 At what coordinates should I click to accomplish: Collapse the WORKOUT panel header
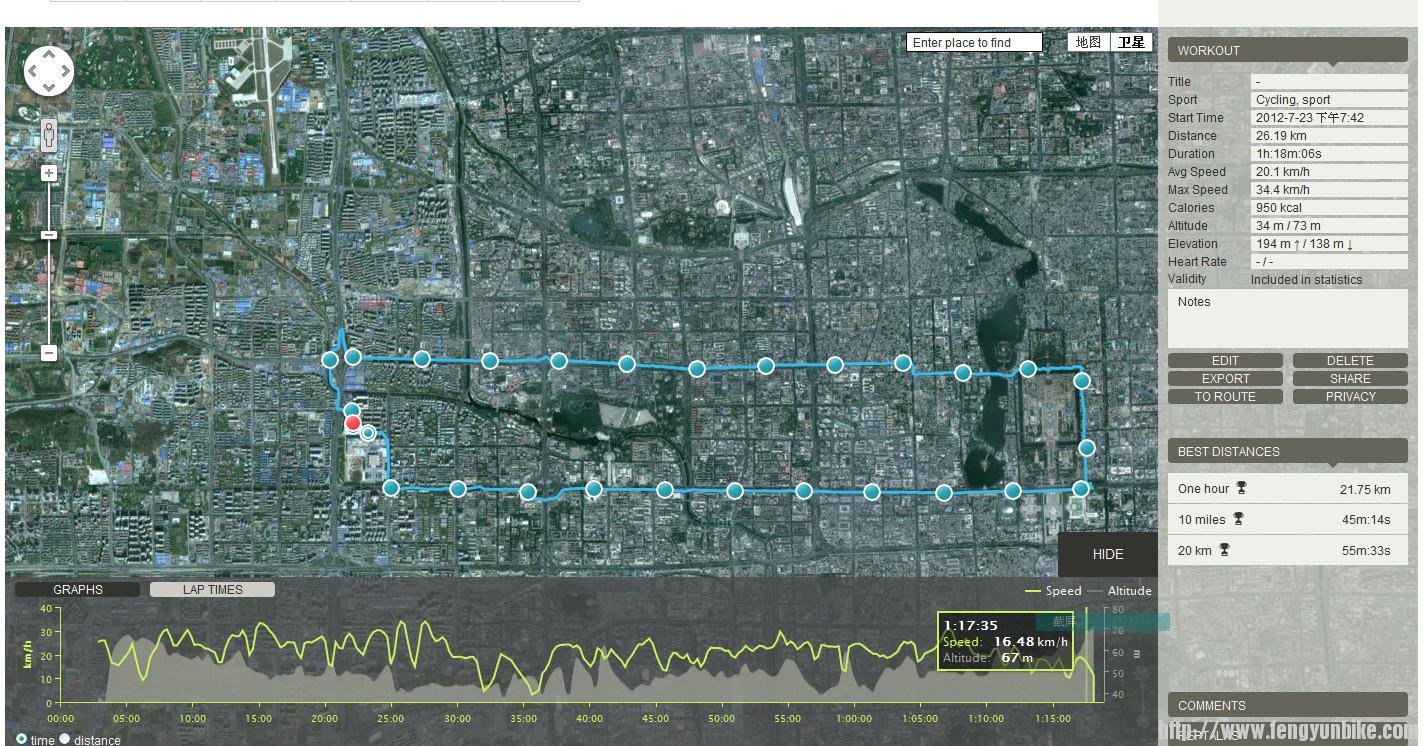[1287, 50]
